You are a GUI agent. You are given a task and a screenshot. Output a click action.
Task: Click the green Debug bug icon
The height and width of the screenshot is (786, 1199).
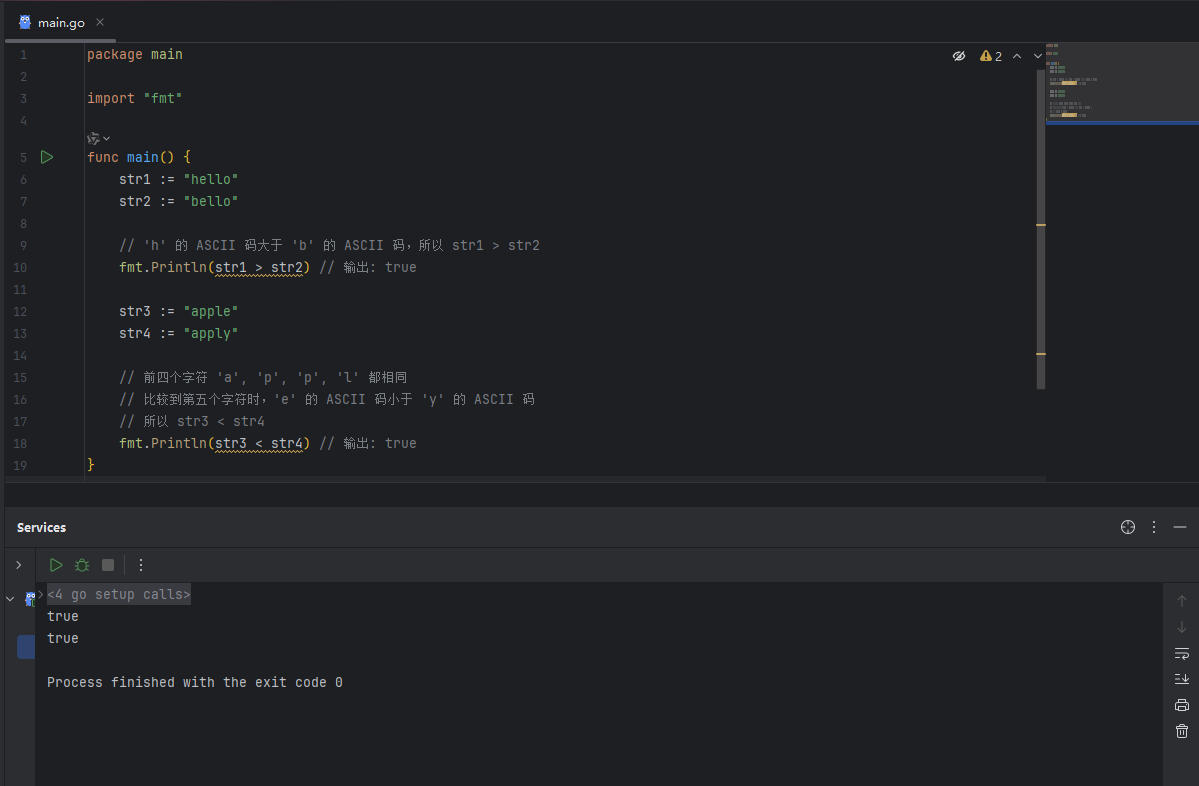click(x=82, y=565)
